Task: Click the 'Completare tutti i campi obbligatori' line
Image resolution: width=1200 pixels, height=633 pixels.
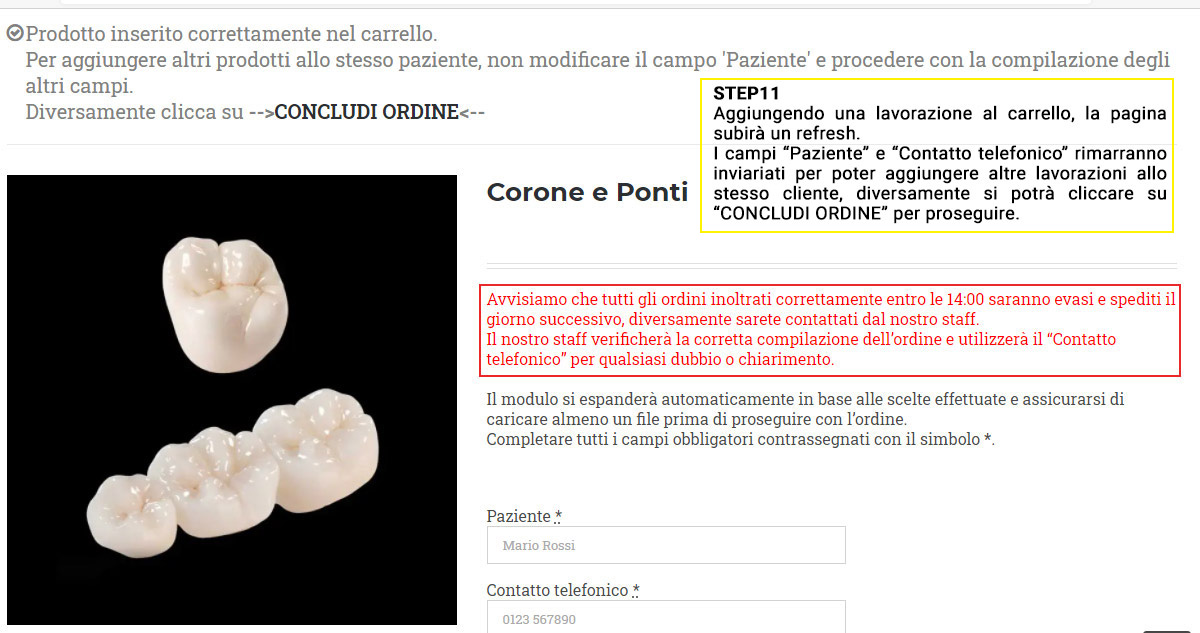Action: [741, 439]
